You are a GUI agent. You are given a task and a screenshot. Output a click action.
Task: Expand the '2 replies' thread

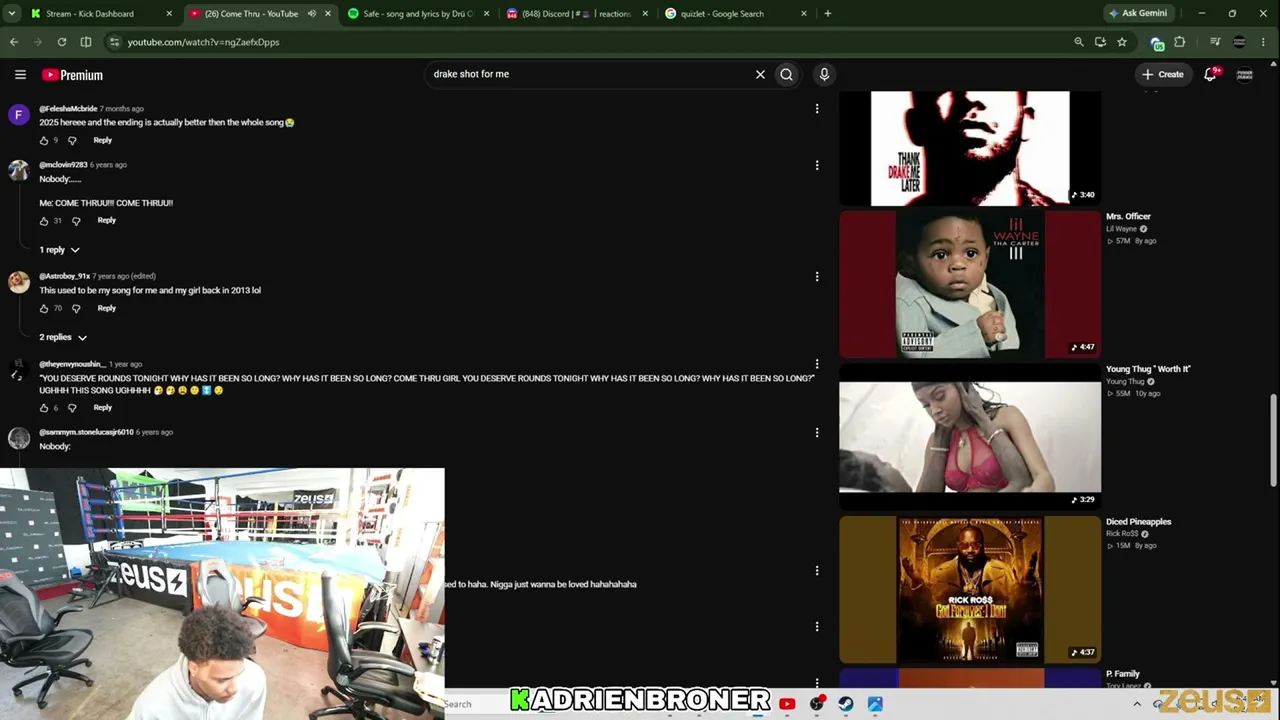click(63, 338)
